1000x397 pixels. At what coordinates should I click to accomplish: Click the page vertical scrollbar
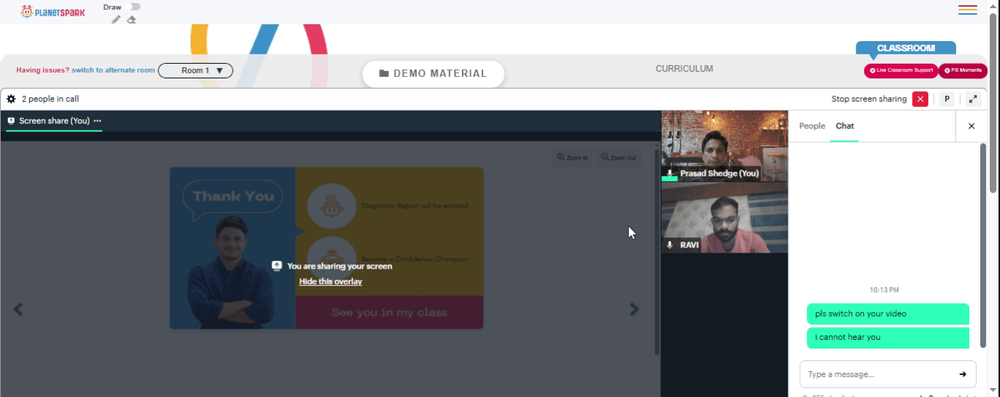[x=993, y=102]
